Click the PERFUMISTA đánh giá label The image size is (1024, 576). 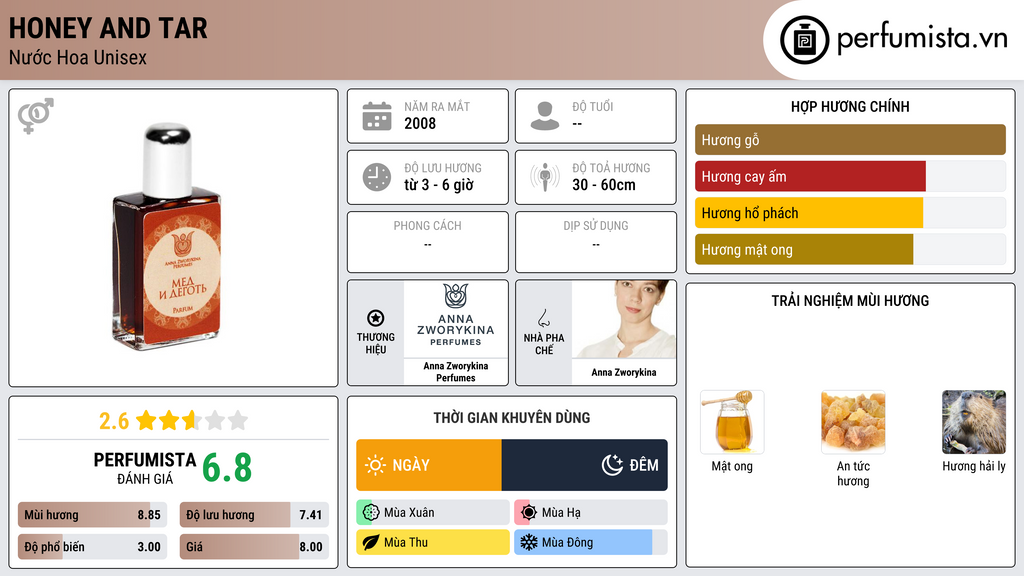pos(145,468)
